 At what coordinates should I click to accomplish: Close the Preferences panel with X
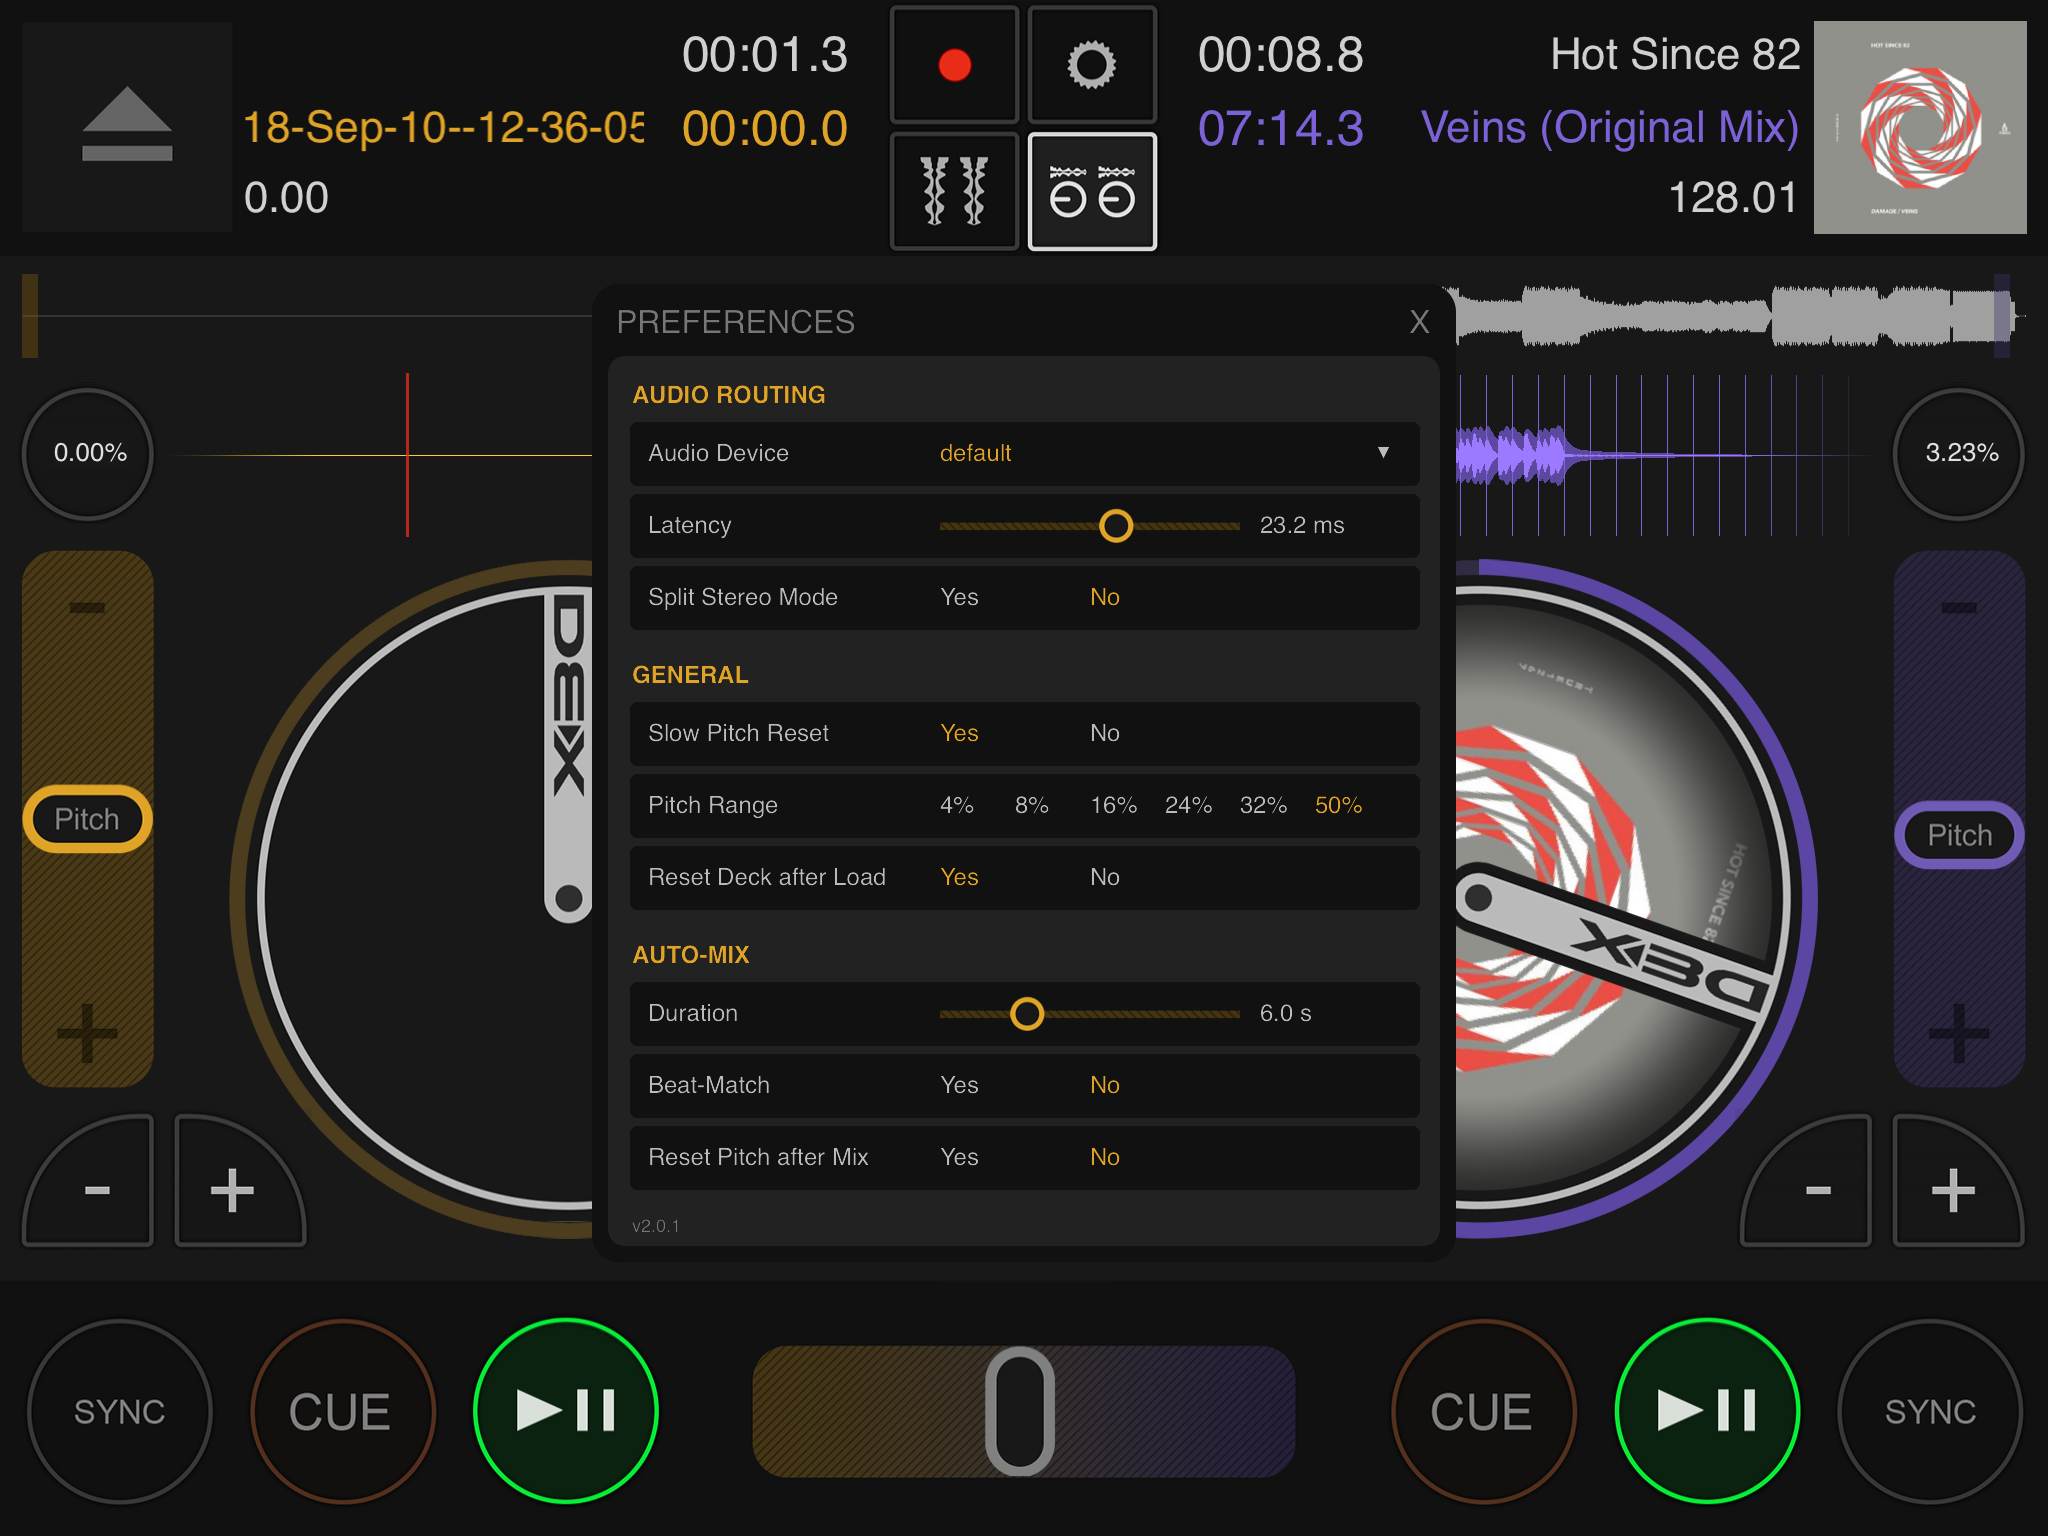pyautogui.click(x=1418, y=322)
